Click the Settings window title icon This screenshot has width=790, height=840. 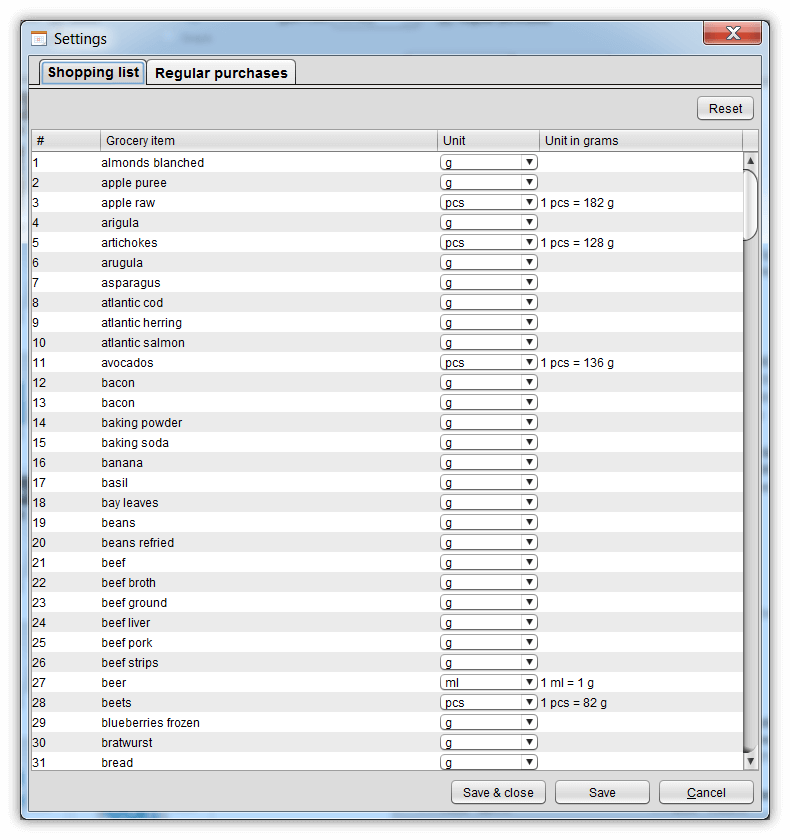pos(39,39)
